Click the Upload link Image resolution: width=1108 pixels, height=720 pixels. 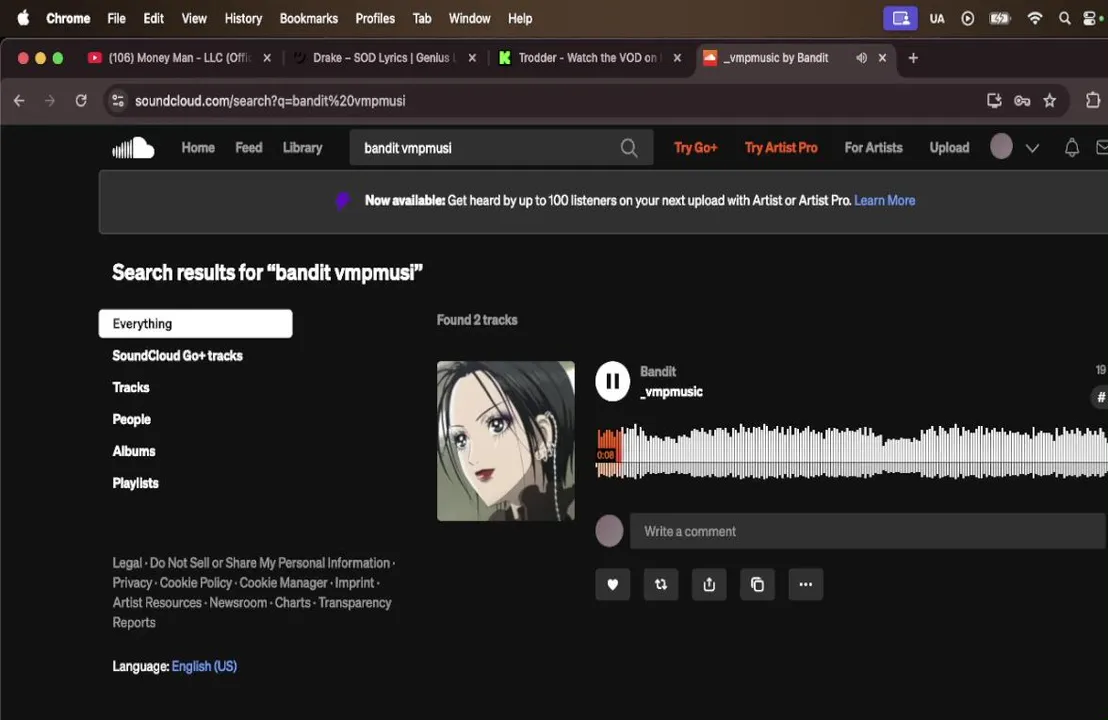[x=949, y=148]
